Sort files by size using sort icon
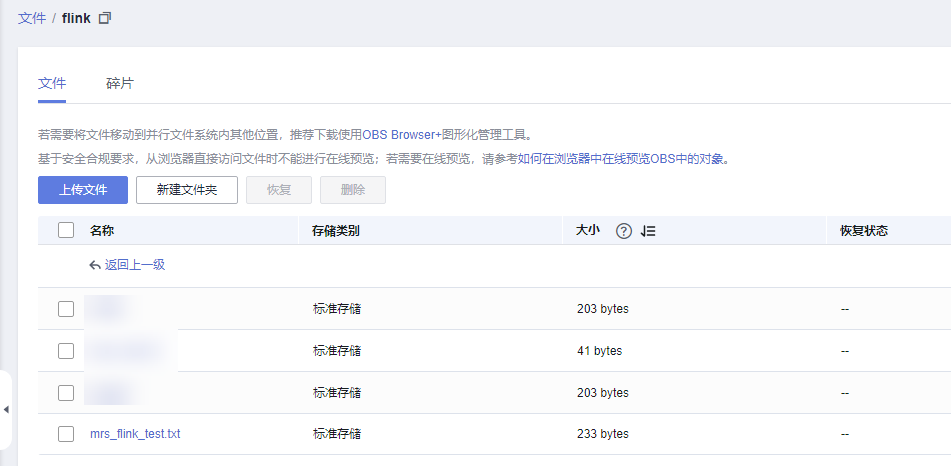The image size is (951, 466). 648,231
